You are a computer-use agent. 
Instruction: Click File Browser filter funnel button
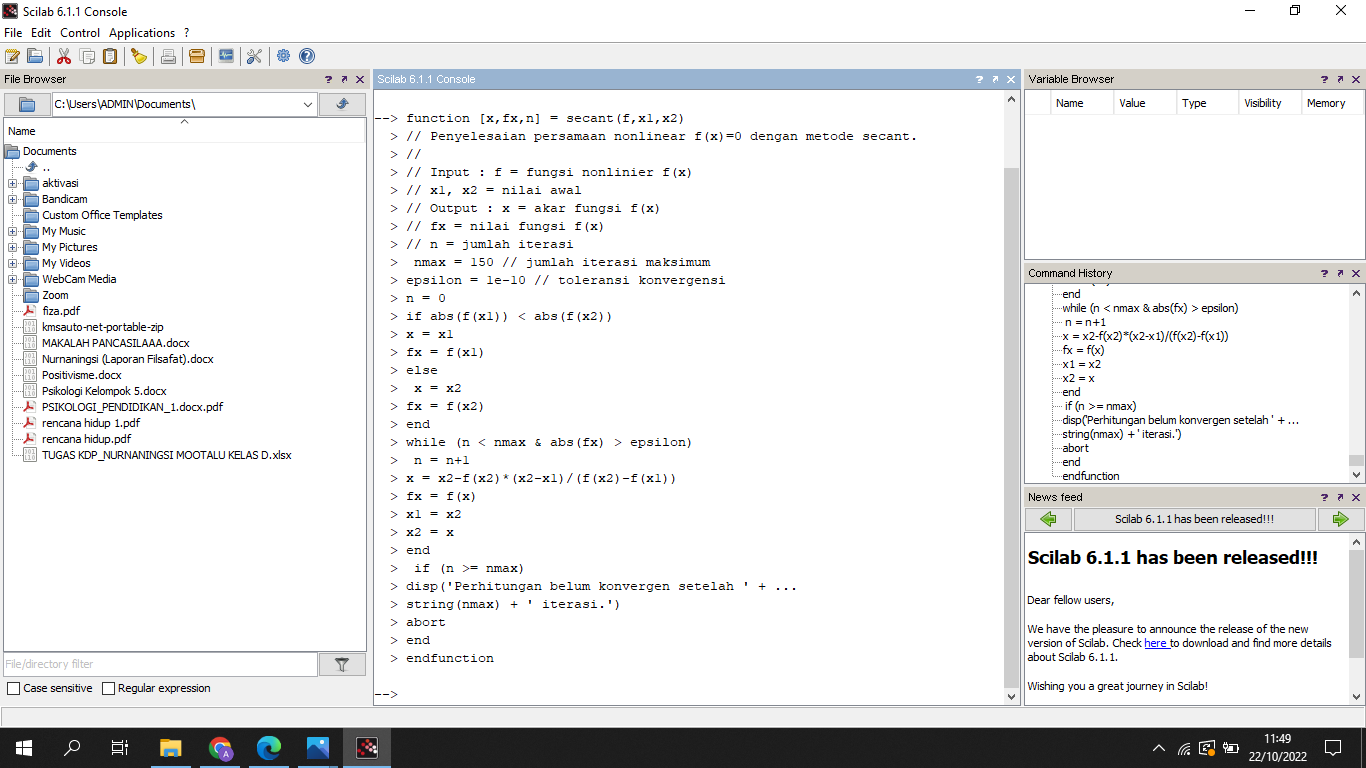coord(342,664)
